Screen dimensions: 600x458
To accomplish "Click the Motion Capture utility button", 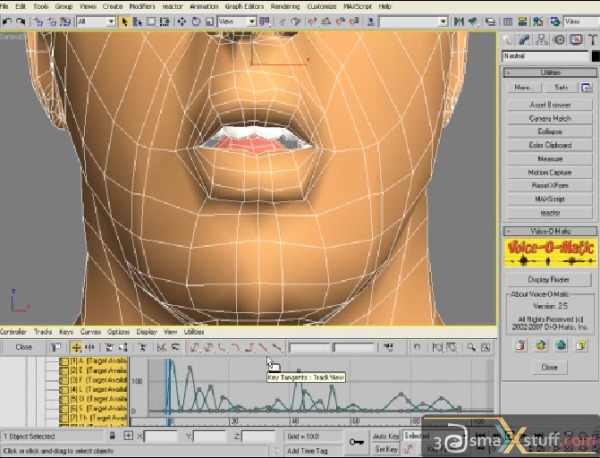I will tap(550, 173).
